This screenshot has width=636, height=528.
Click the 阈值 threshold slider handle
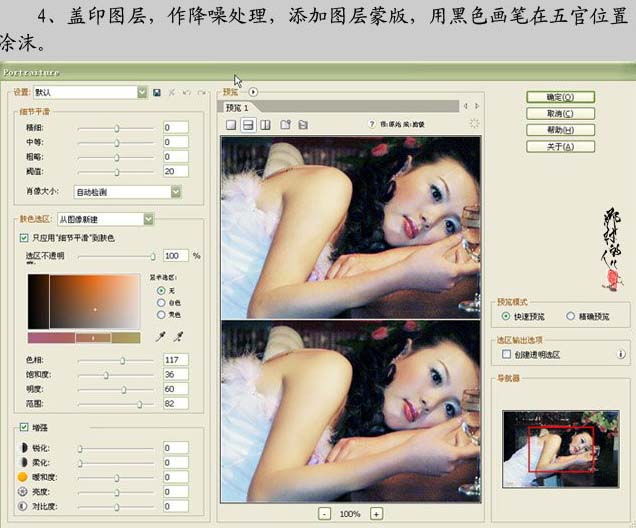click(116, 172)
